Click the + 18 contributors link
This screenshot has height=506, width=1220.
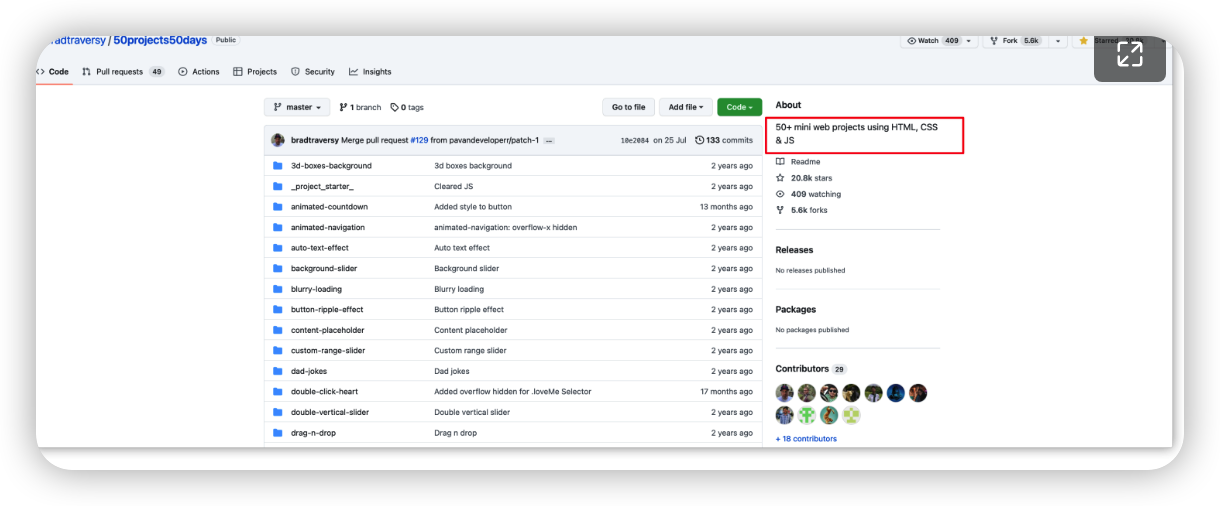(x=806, y=439)
